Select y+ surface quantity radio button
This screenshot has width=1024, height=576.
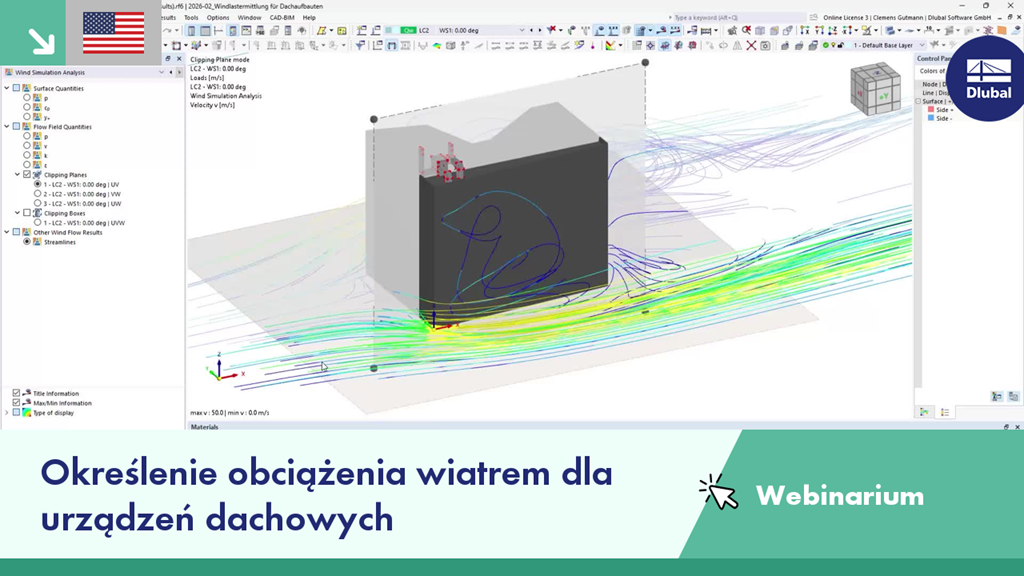[x=27, y=117]
